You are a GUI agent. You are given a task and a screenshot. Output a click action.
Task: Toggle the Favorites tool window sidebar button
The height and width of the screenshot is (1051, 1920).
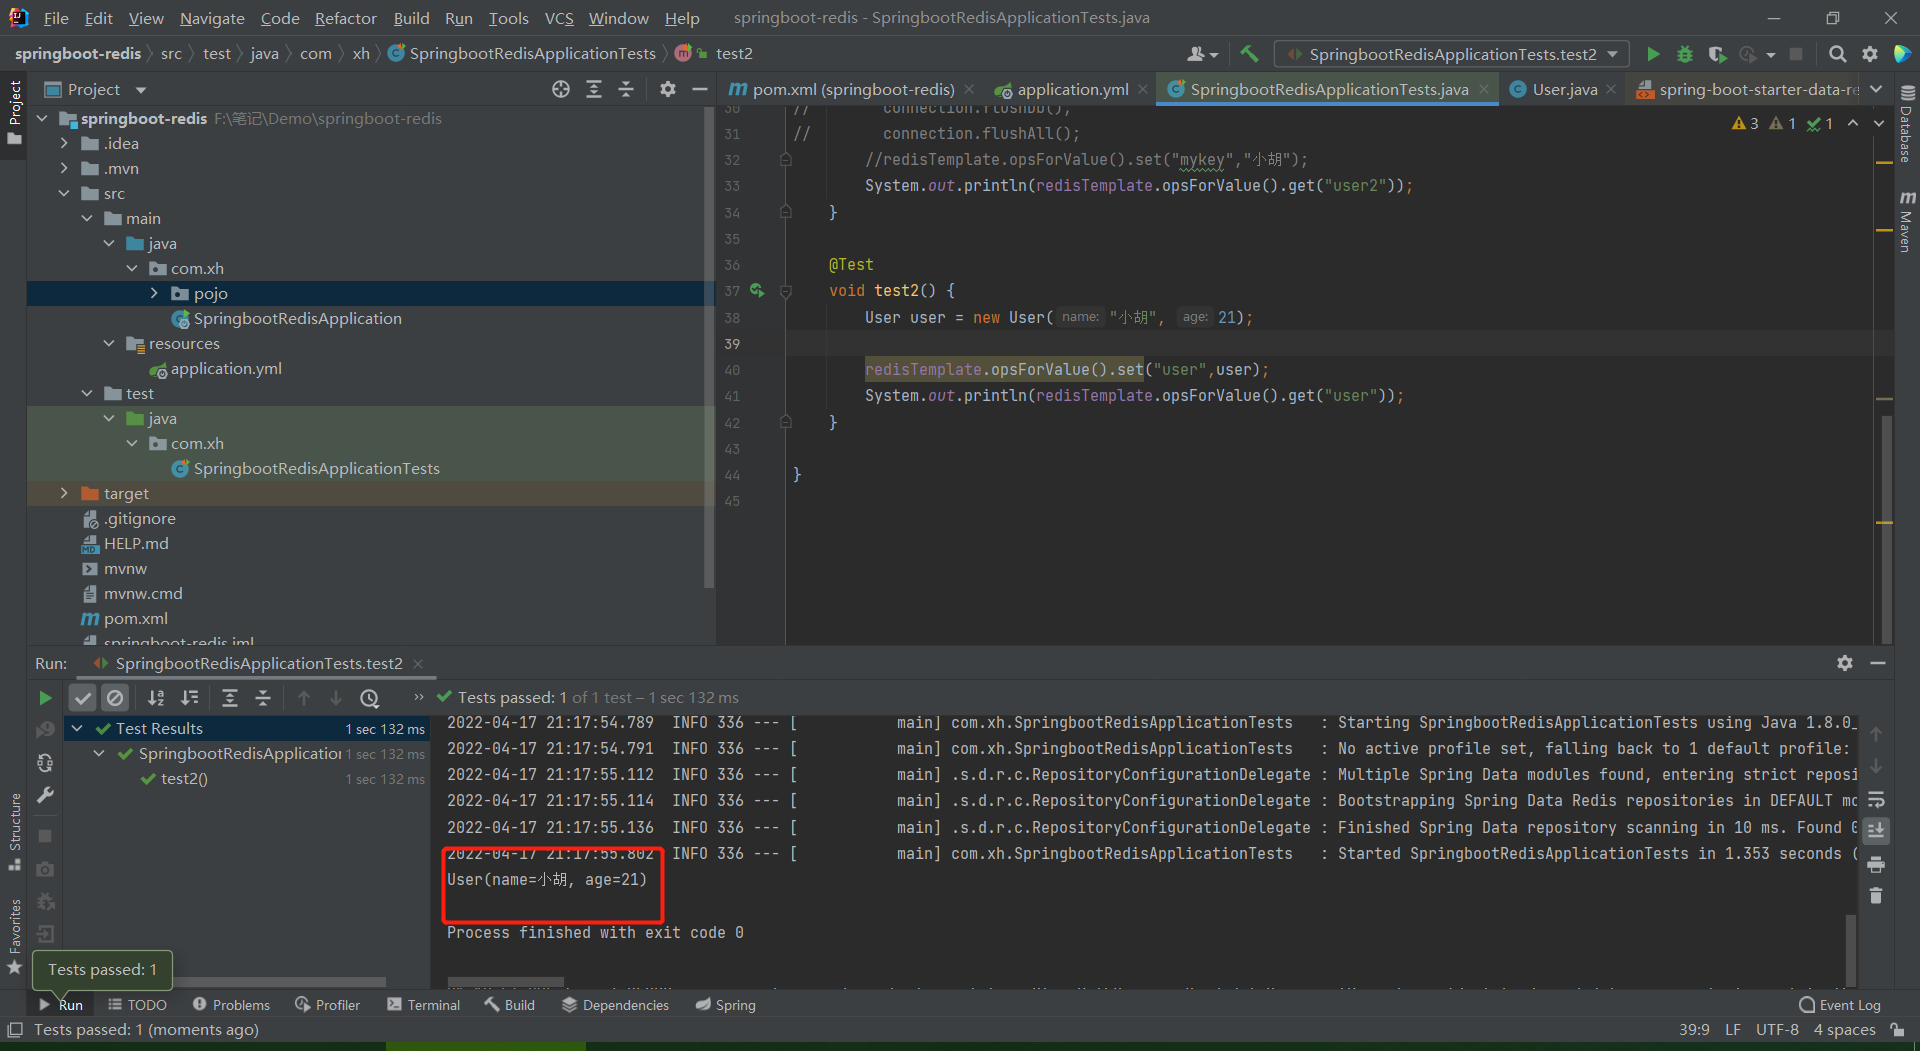(x=14, y=937)
